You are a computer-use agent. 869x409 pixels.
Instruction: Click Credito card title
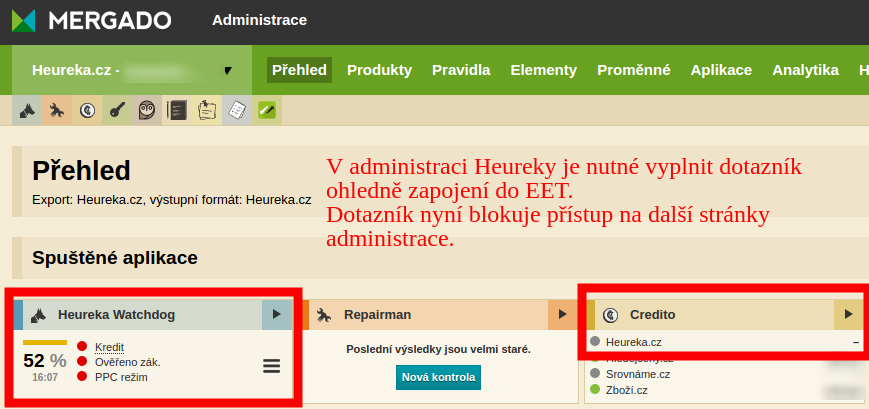tap(652, 315)
